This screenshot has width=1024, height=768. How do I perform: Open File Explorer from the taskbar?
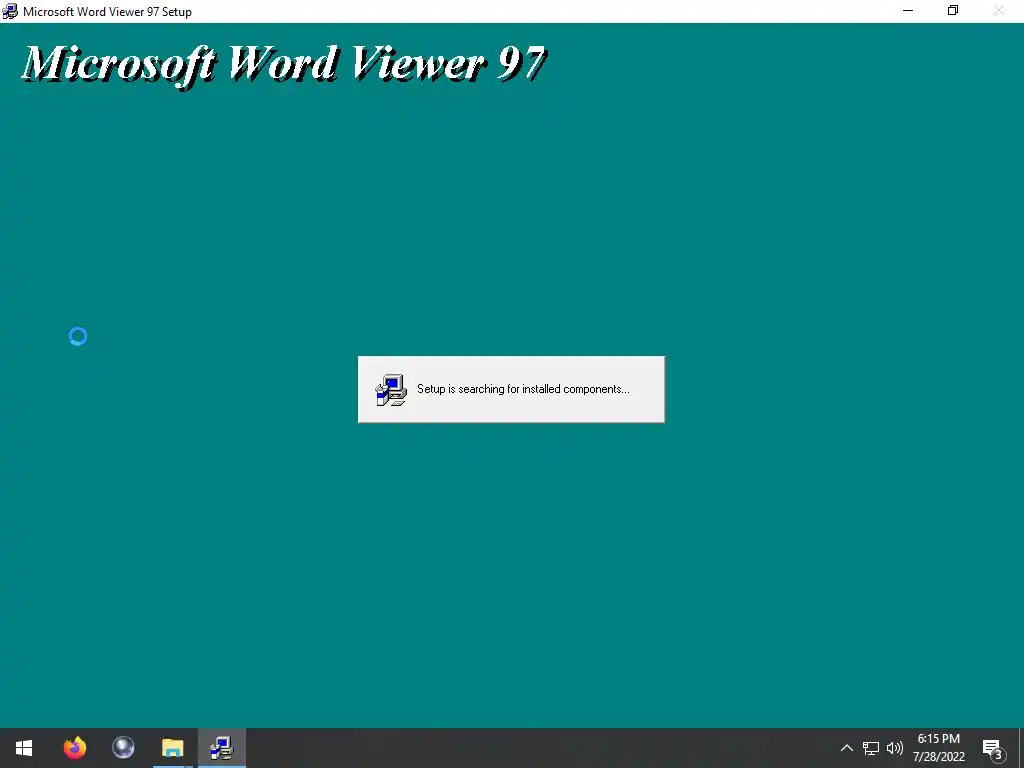click(x=172, y=748)
